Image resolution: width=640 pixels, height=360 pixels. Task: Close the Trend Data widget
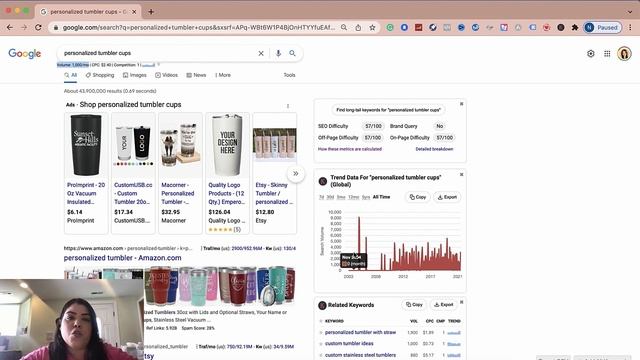[x=461, y=174]
